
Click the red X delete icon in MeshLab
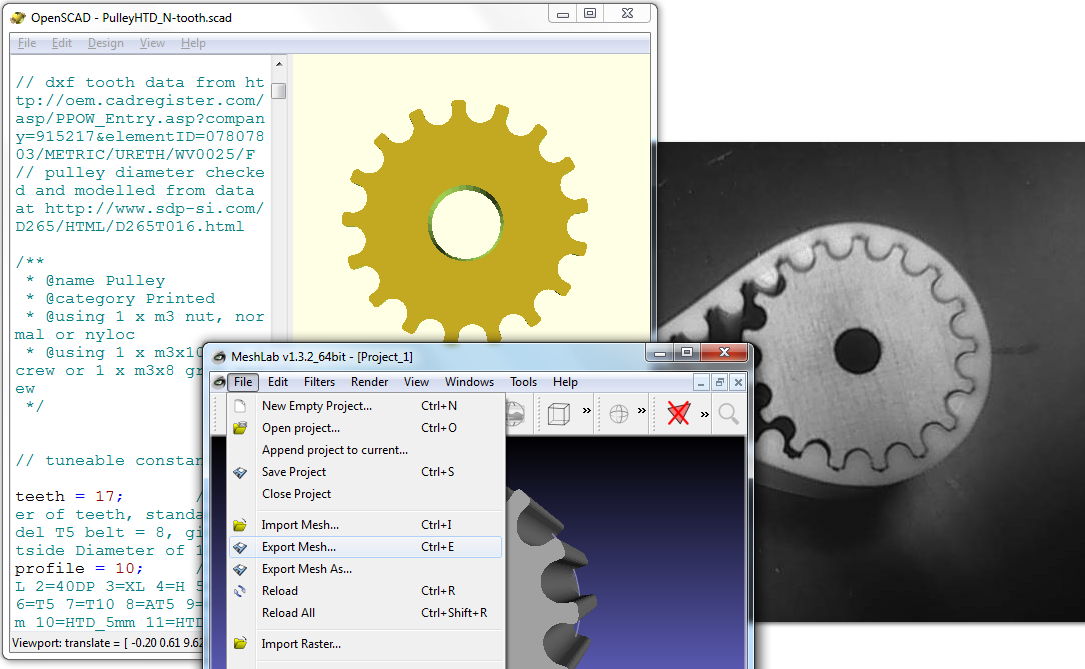678,413
